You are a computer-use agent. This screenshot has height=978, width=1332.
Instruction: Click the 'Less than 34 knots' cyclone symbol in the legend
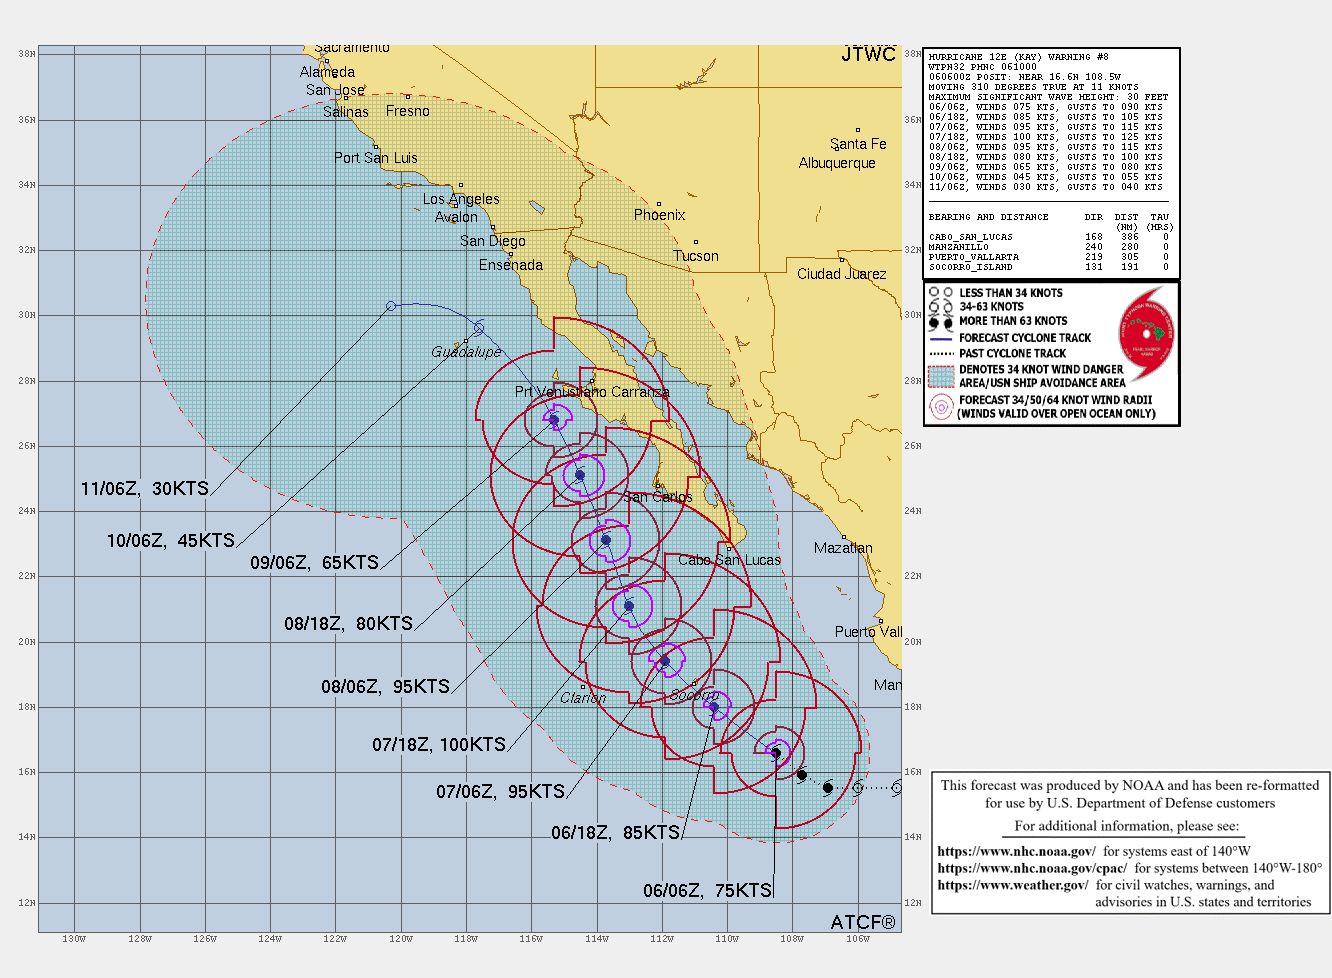(x=941, y=293)
